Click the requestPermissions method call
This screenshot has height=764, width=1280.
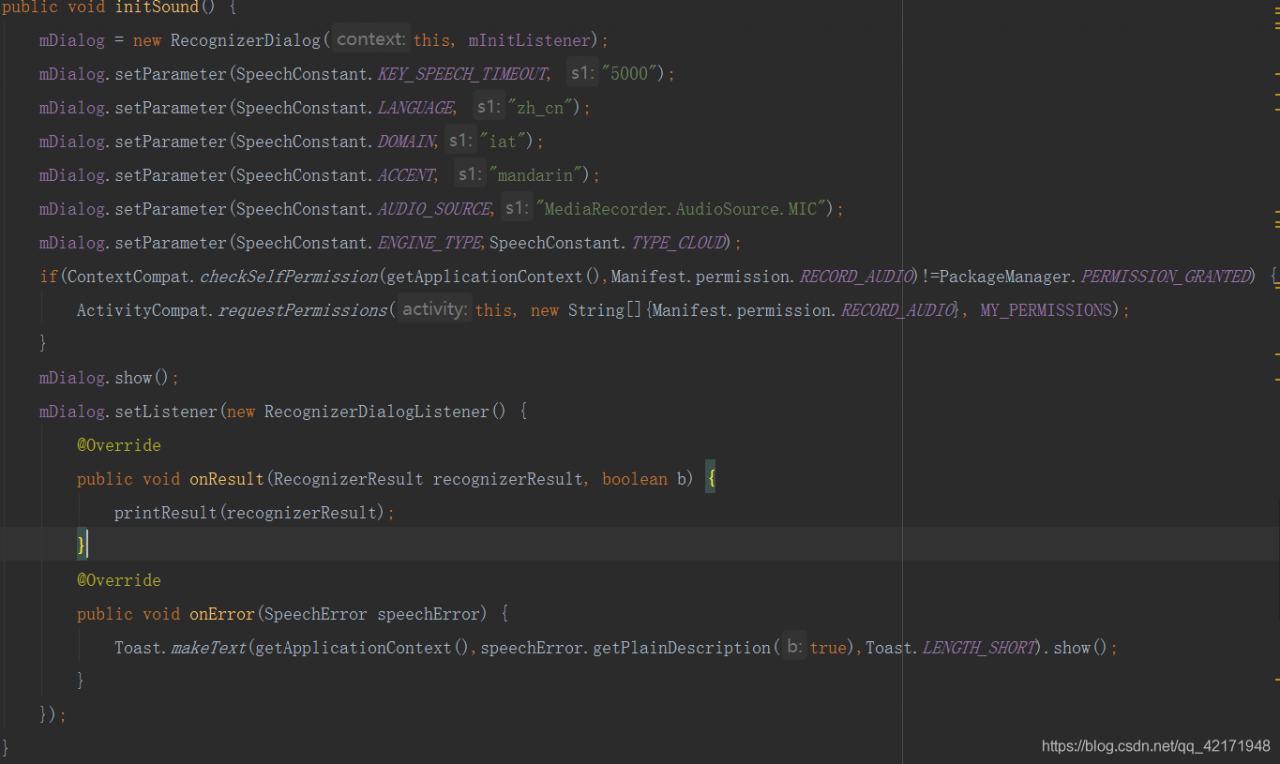point(303,311)
